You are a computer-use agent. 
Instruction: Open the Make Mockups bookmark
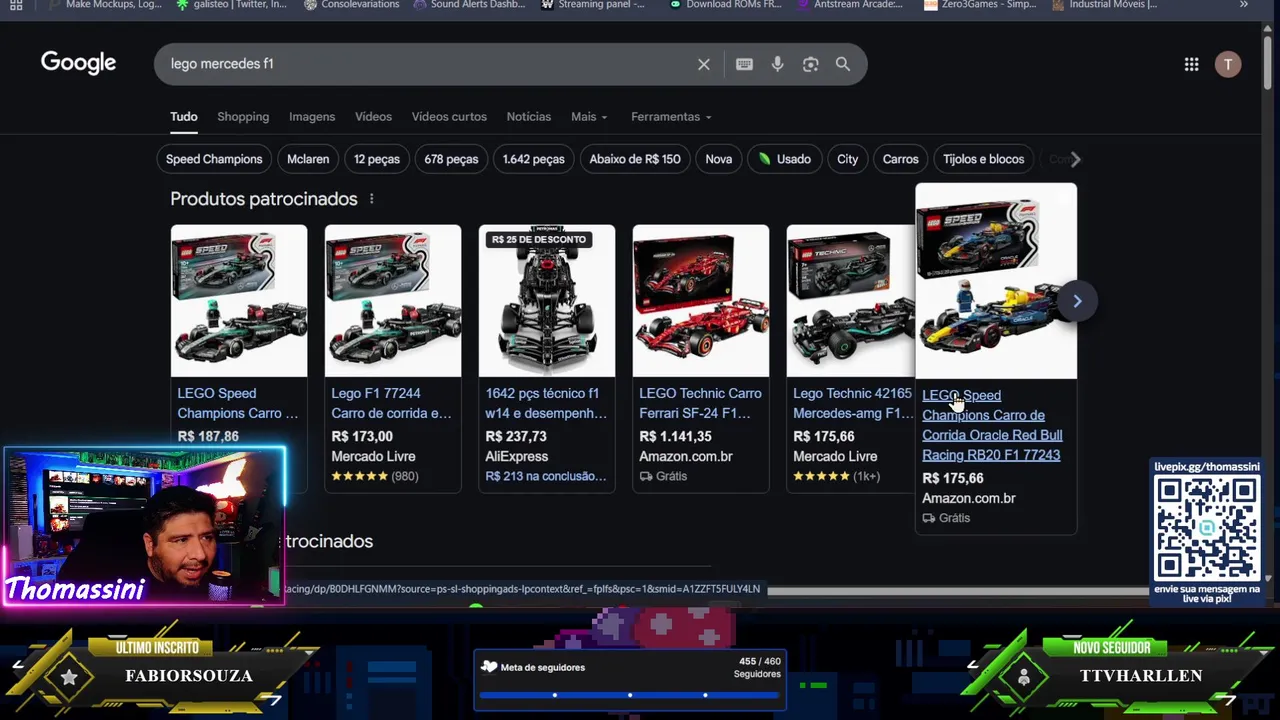(x=104, y=5)
